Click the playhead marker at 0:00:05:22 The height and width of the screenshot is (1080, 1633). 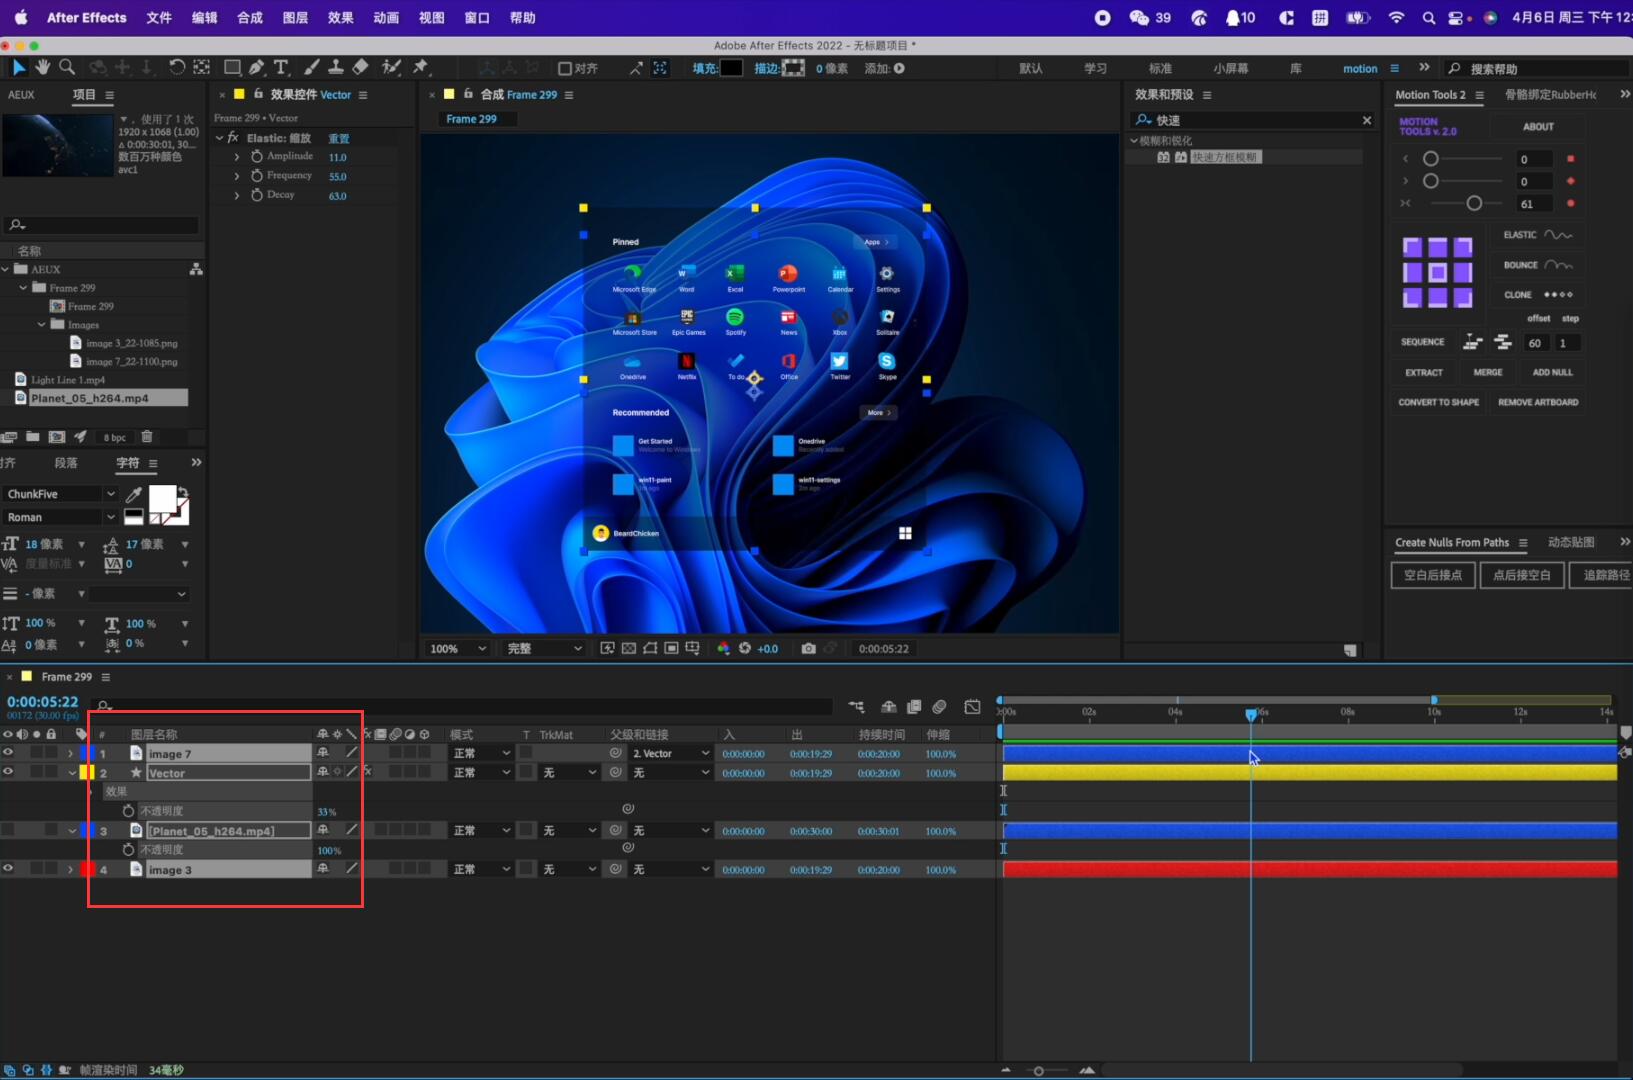tap(1250, 714)
